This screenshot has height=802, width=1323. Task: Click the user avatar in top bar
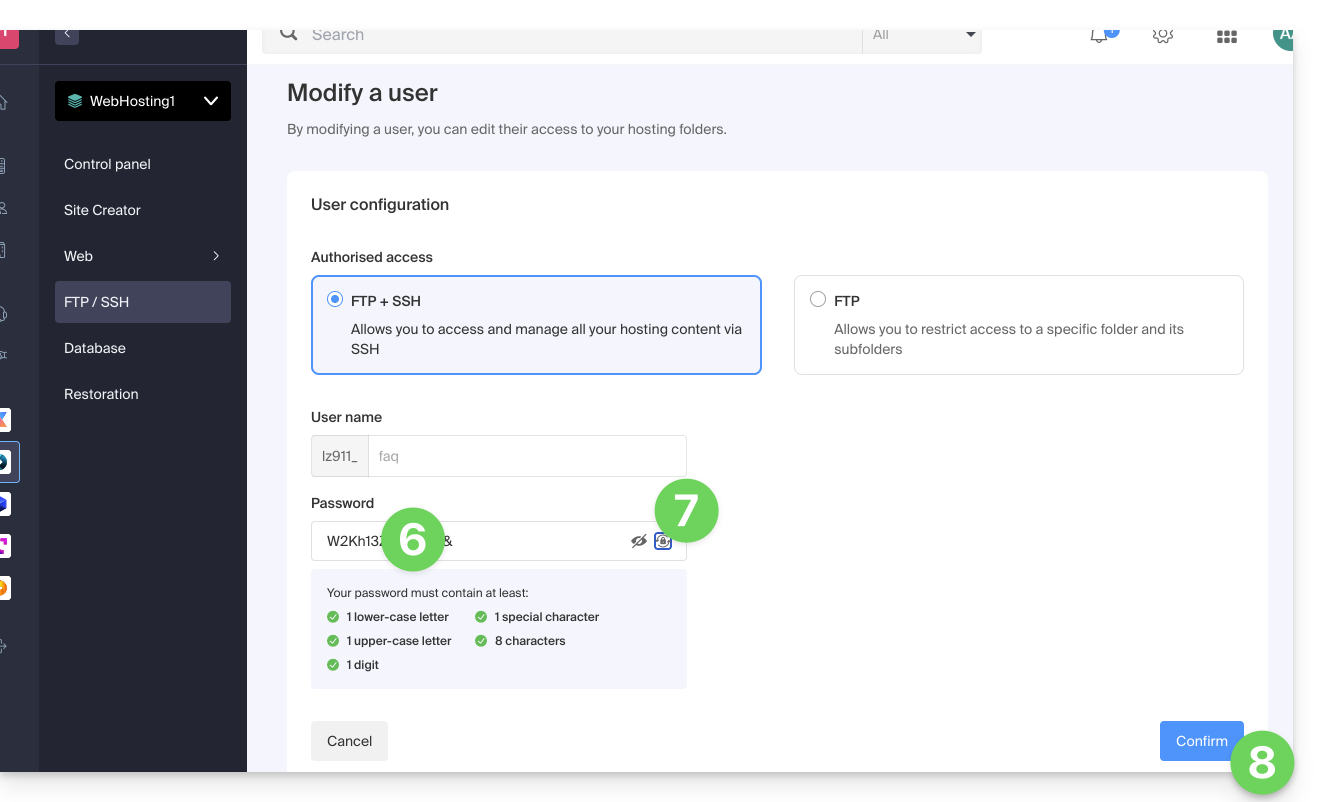1283,36
